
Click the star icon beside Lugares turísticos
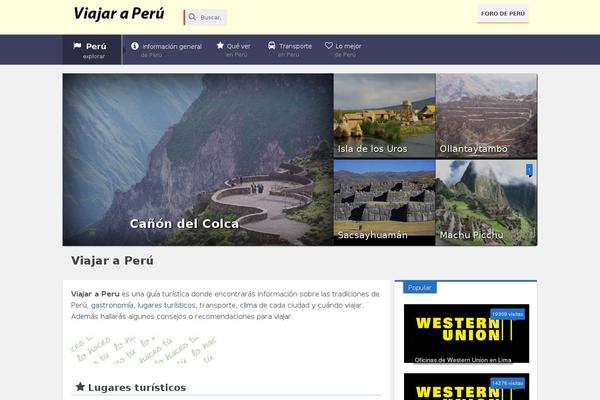click(x=80, y=387)
